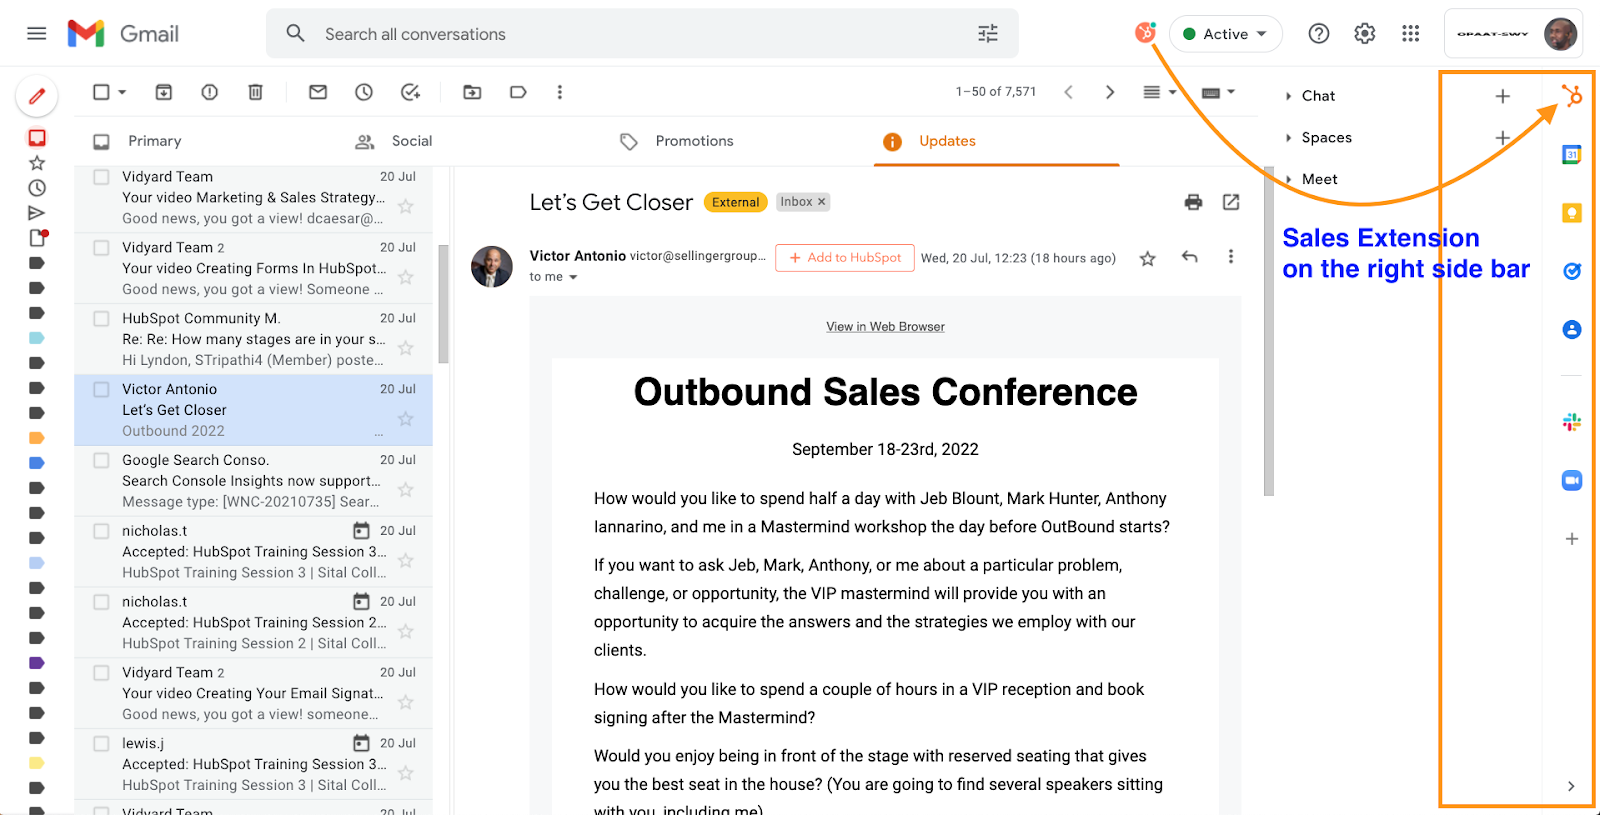
Task: Open the Google account avatar
Action: coord(1560,34)
